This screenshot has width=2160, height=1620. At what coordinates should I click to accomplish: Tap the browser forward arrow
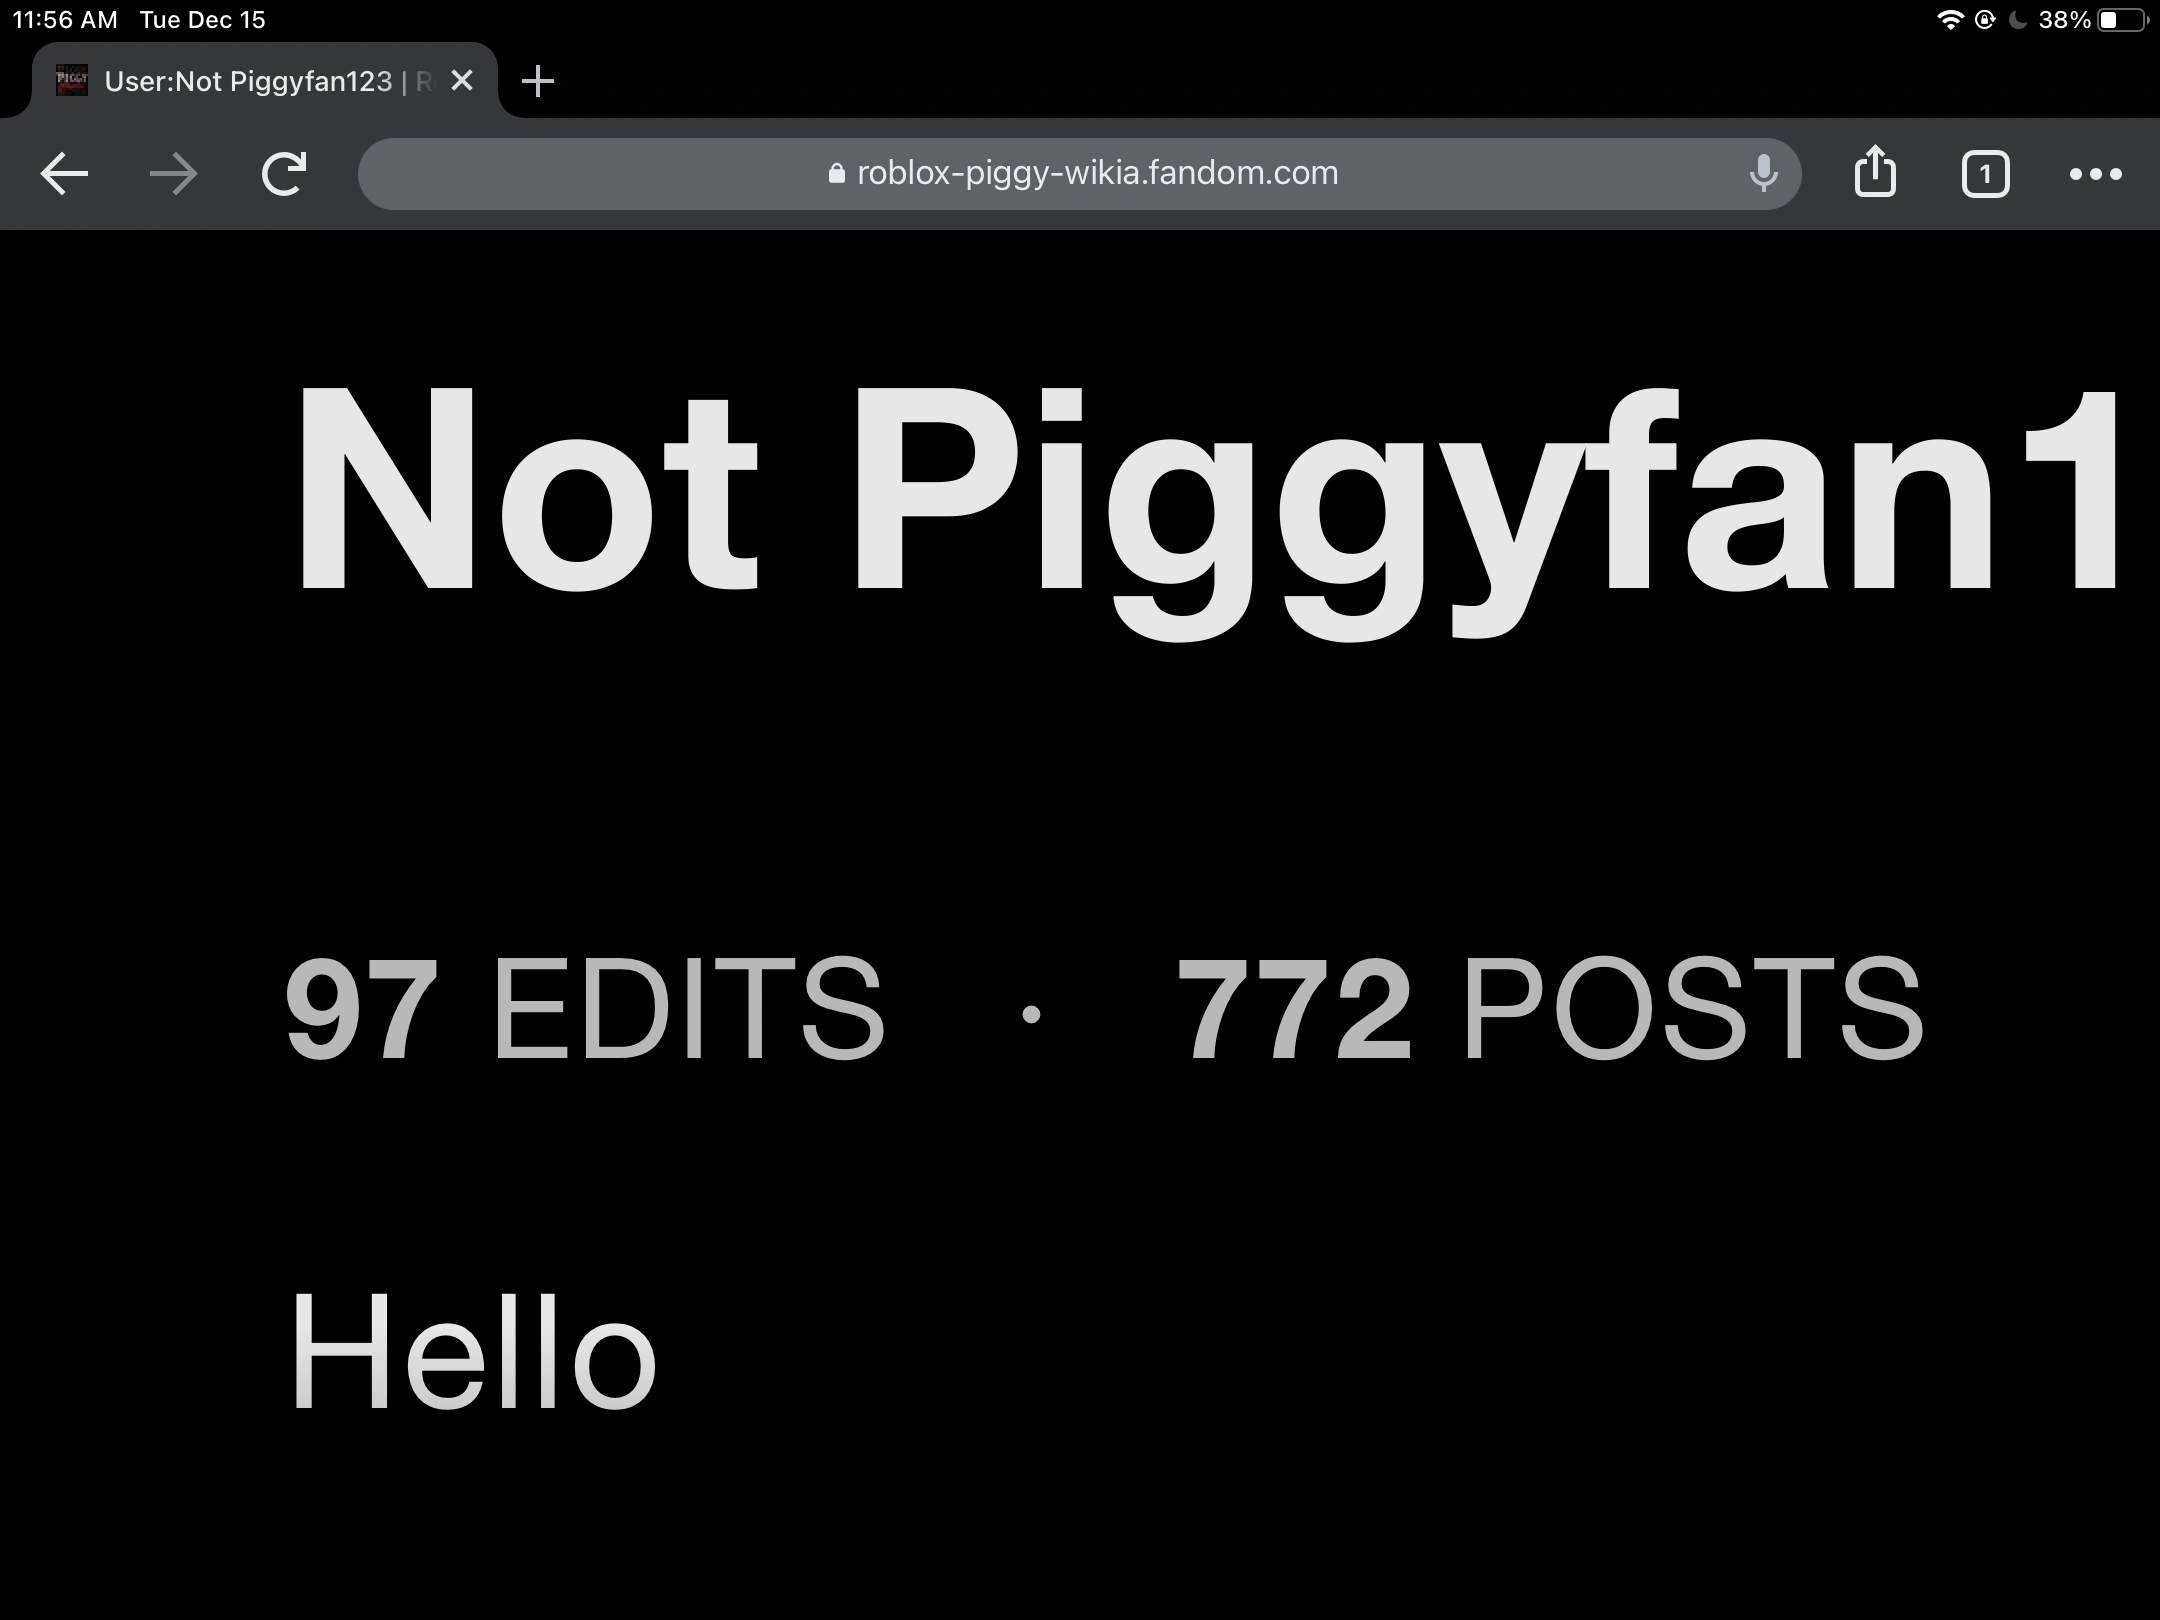(173, 174)
